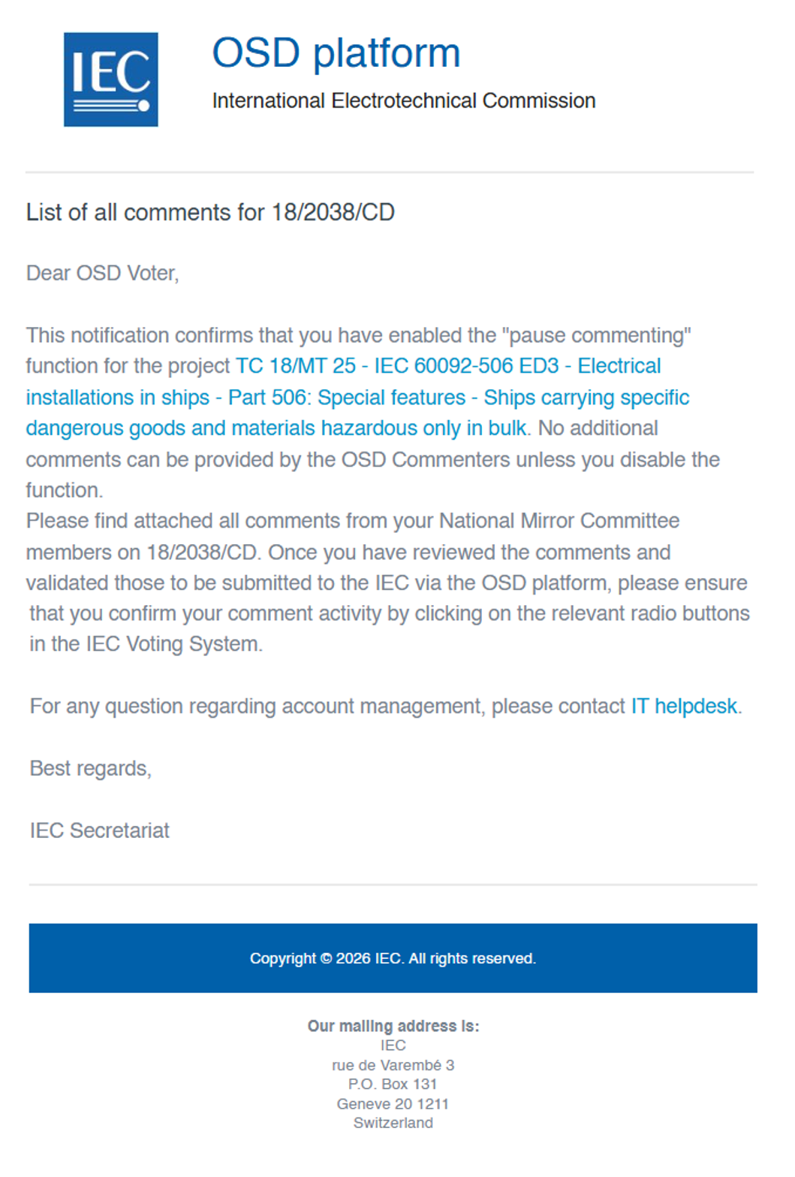Click the sentence about National Mirror Committee members

(x=353, y=537)
